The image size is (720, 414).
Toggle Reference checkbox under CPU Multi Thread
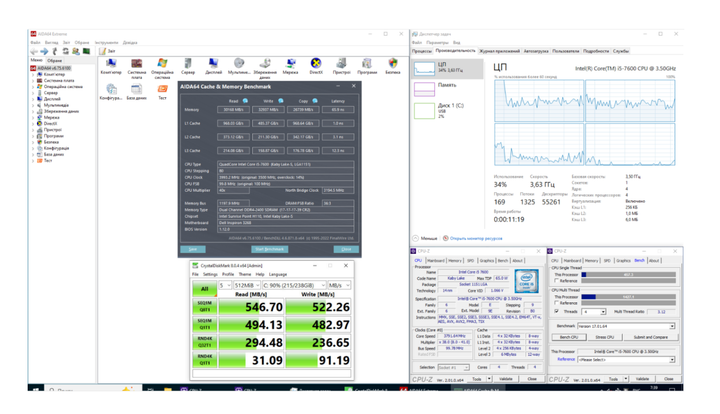pyautogui.click(x=557, y=303)
